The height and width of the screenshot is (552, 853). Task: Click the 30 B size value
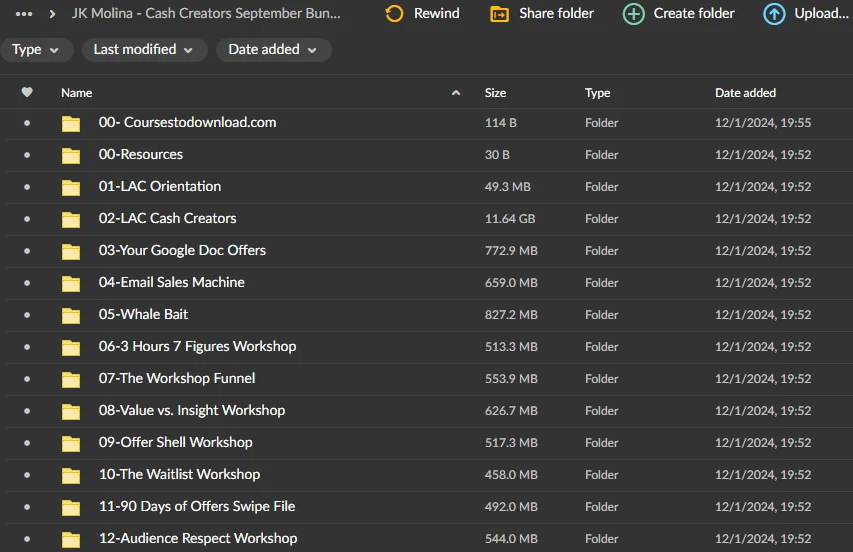click(x=497, y=155)
